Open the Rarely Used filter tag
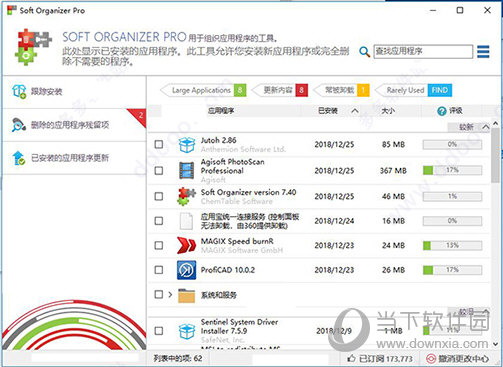Viewport: 503px width, 367px height. click(414, 90)
